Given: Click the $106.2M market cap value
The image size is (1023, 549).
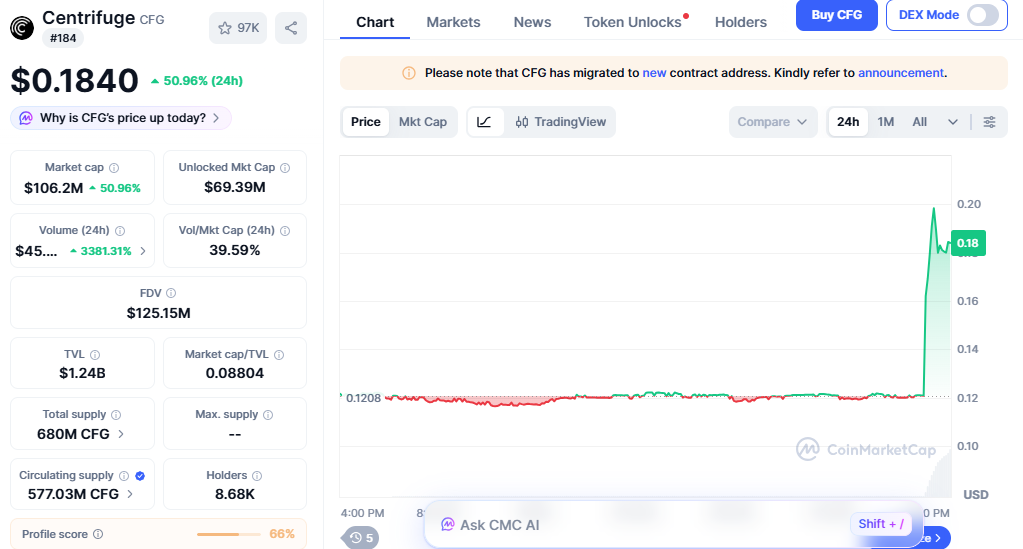Looking at the screenshot, I should coord(53,188).
